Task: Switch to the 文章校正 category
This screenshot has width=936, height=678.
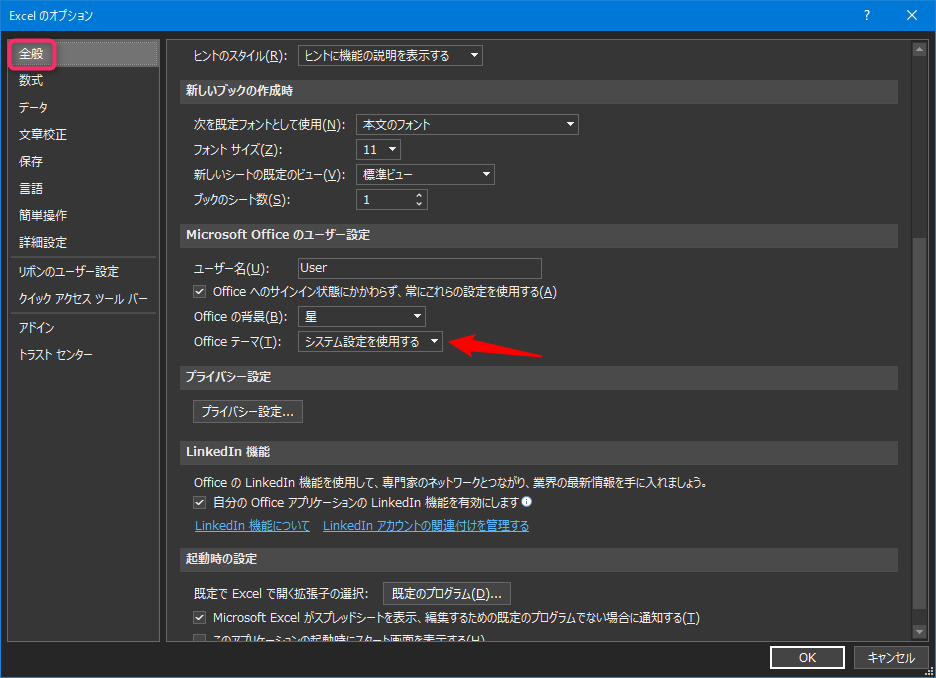Action: [84, 134]
